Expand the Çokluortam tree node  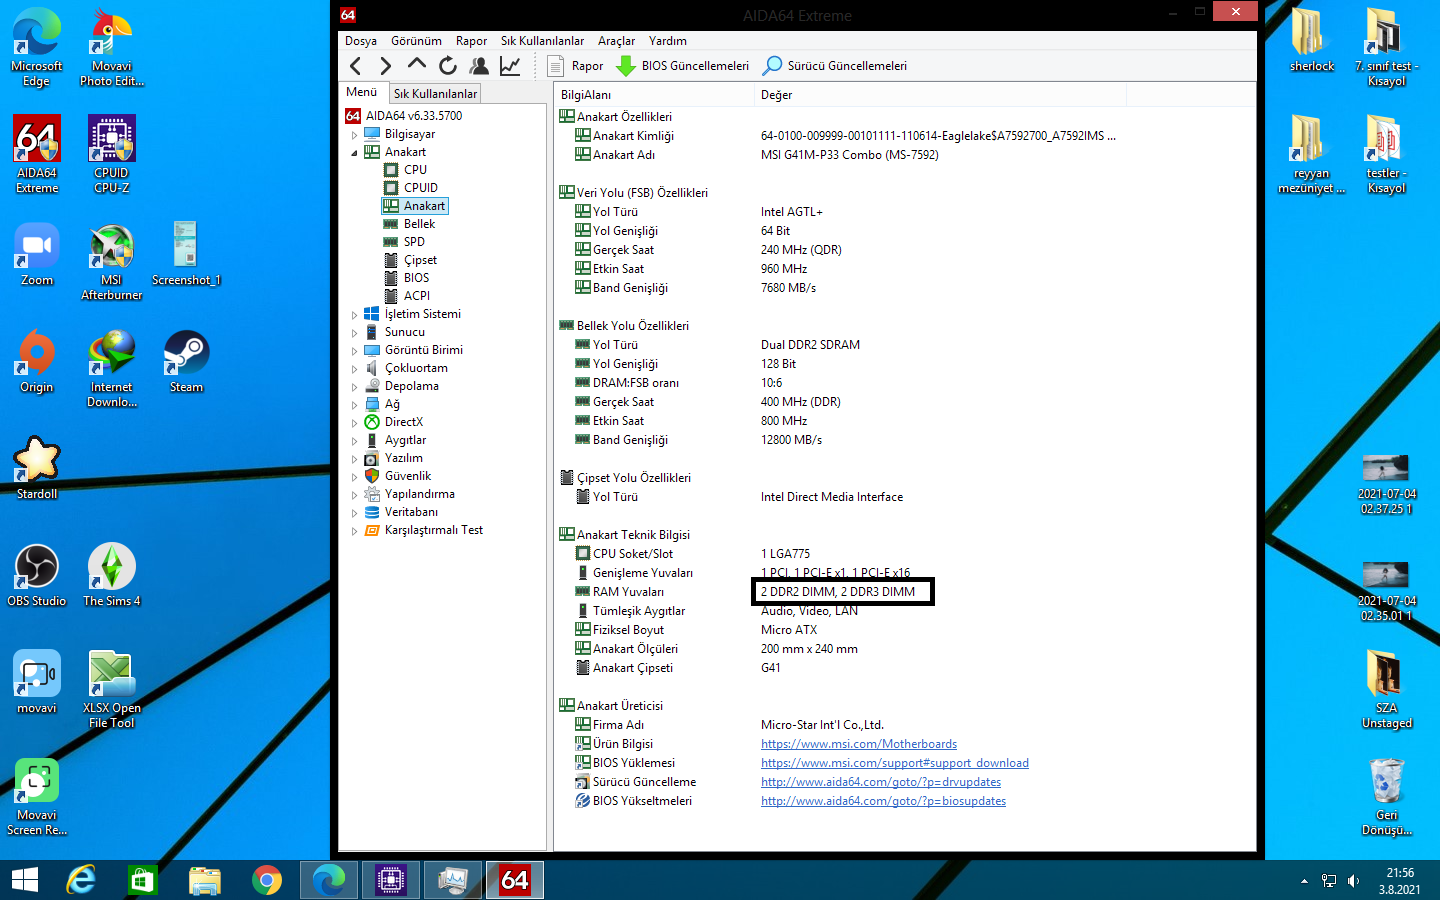[354, 369]
